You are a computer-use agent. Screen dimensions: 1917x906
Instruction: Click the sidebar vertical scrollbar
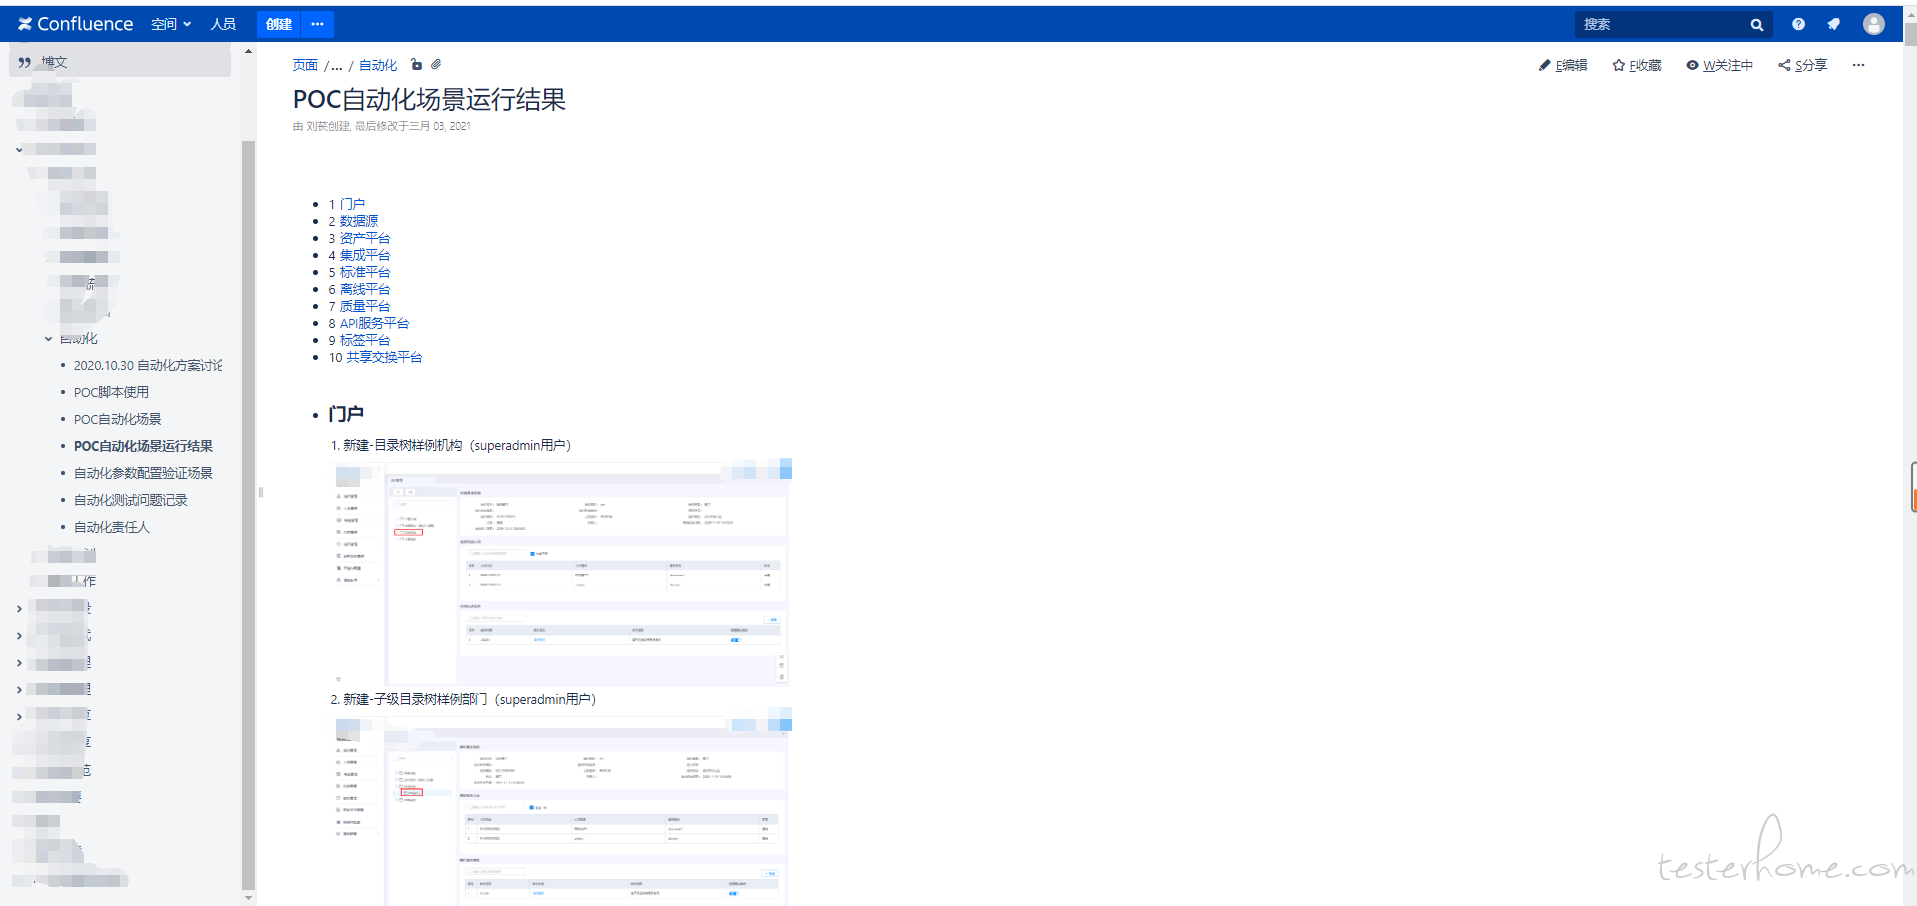tap(248, 515)
